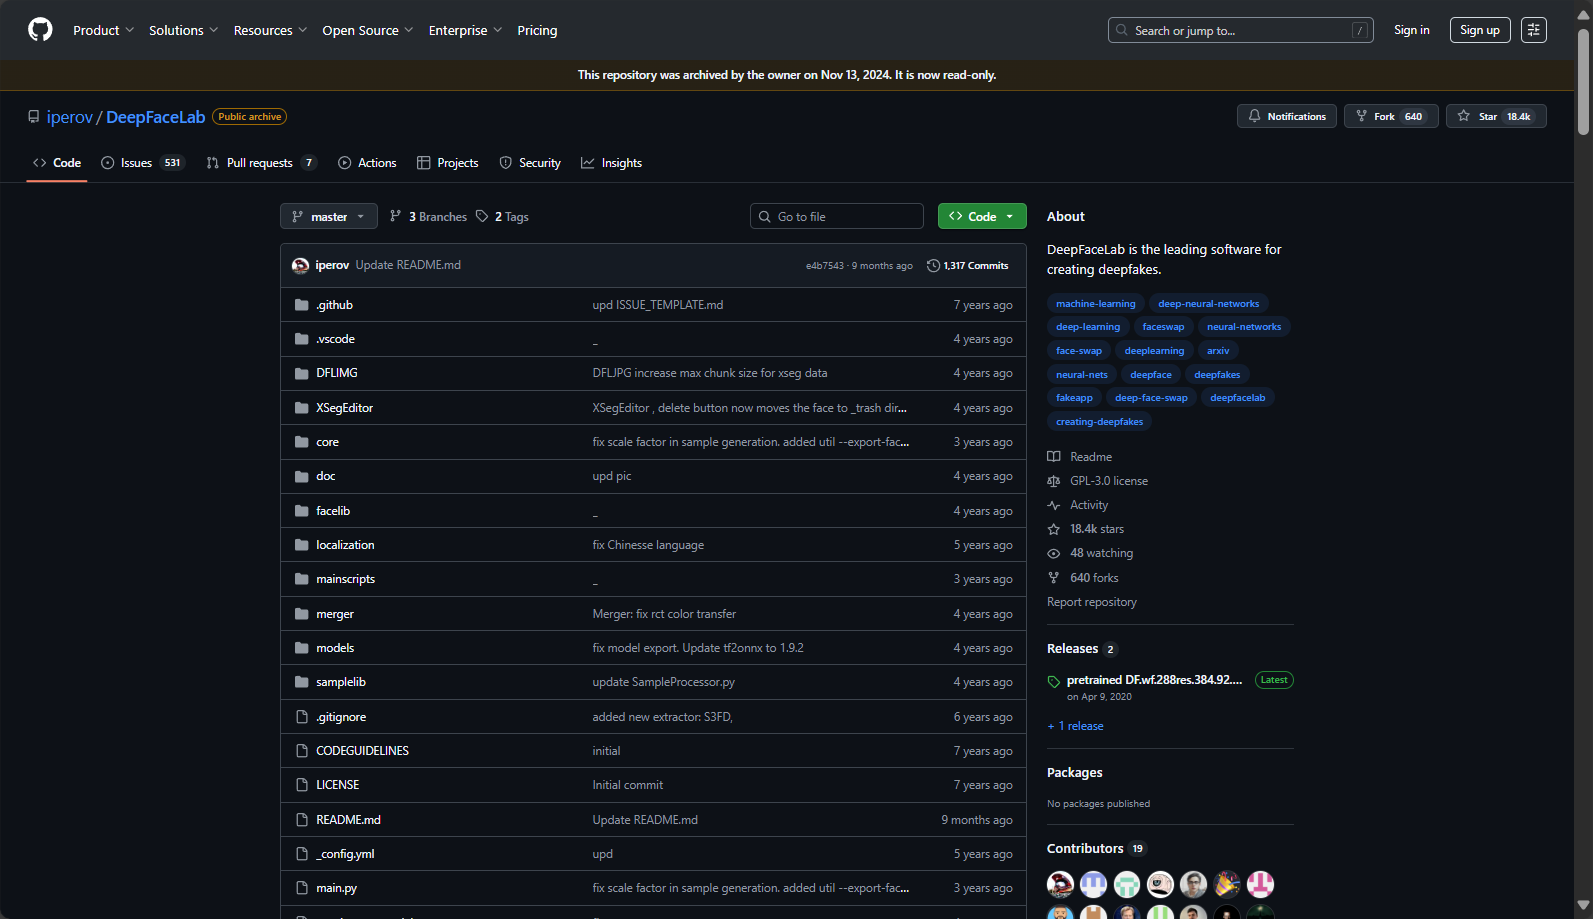Open the green Code dropdown button
Viewport: 1593px width, 919px height.
click(982, 216)
